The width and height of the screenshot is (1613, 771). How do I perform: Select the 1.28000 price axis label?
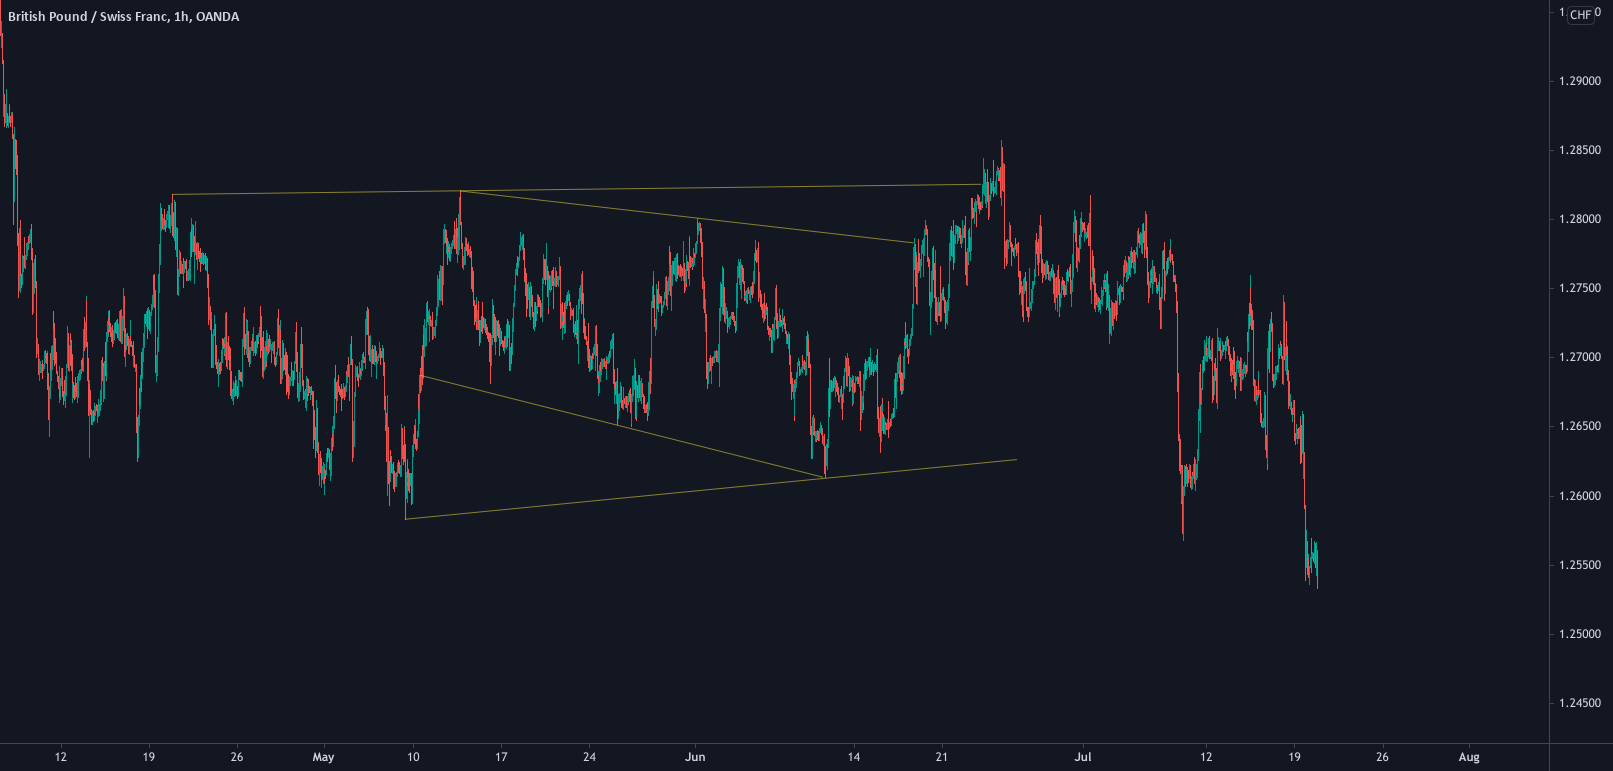pyautogui.click(x=1580, y=219)
